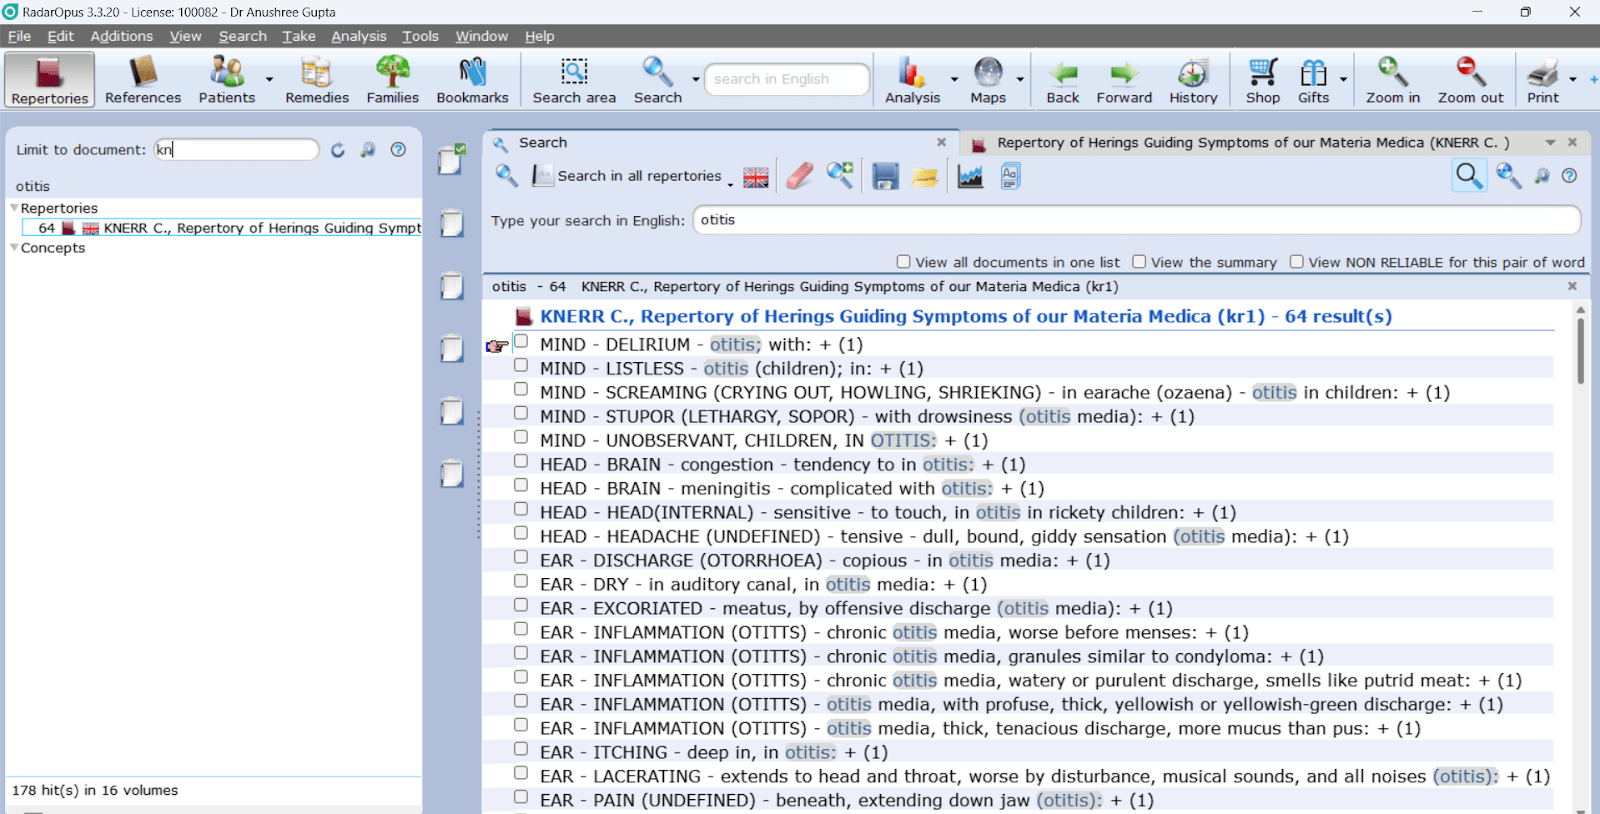The image size is (1600, 814).
Task: Enable View the summary checkbox
Action: pyautogui.click(x=1139, y=262)
